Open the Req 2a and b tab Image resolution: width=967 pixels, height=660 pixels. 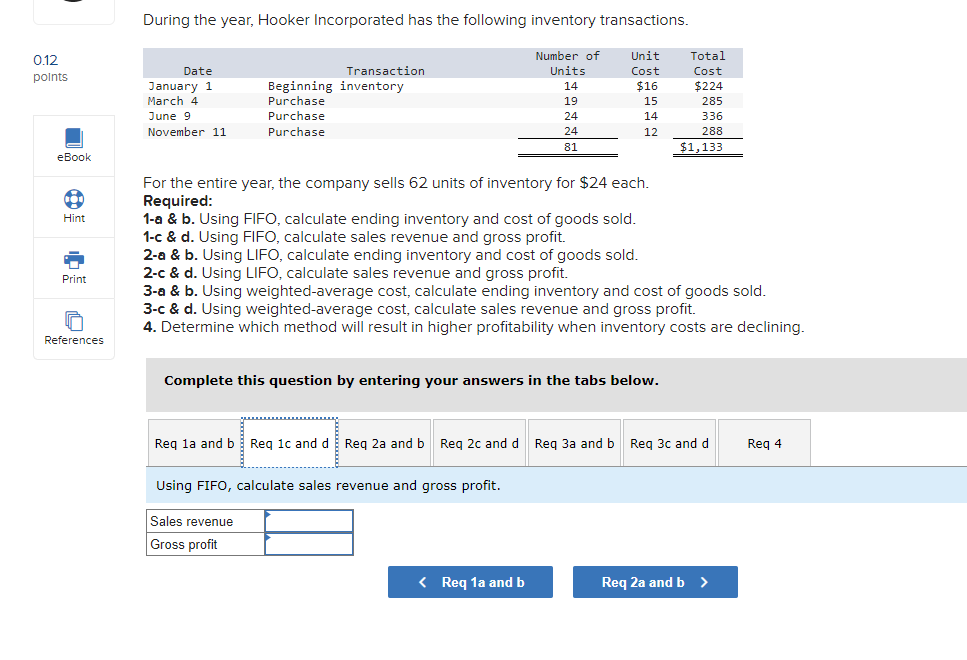click(x=384, y=443)
